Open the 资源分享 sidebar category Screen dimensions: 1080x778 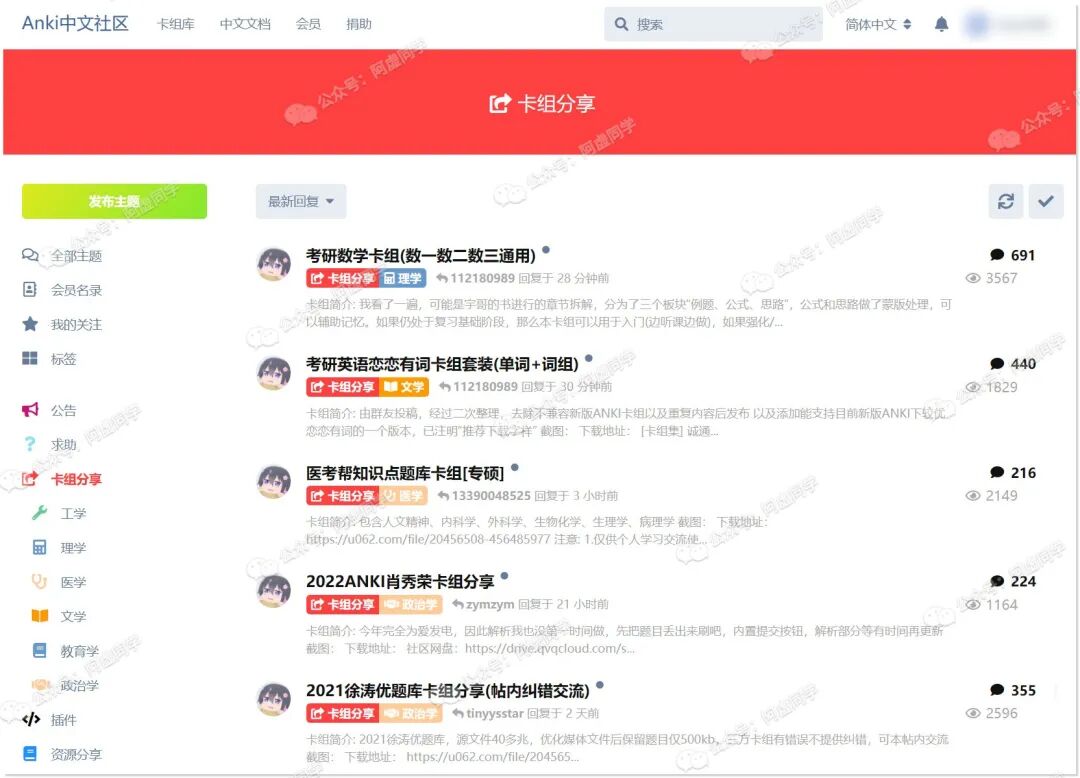tap(76, 755)
